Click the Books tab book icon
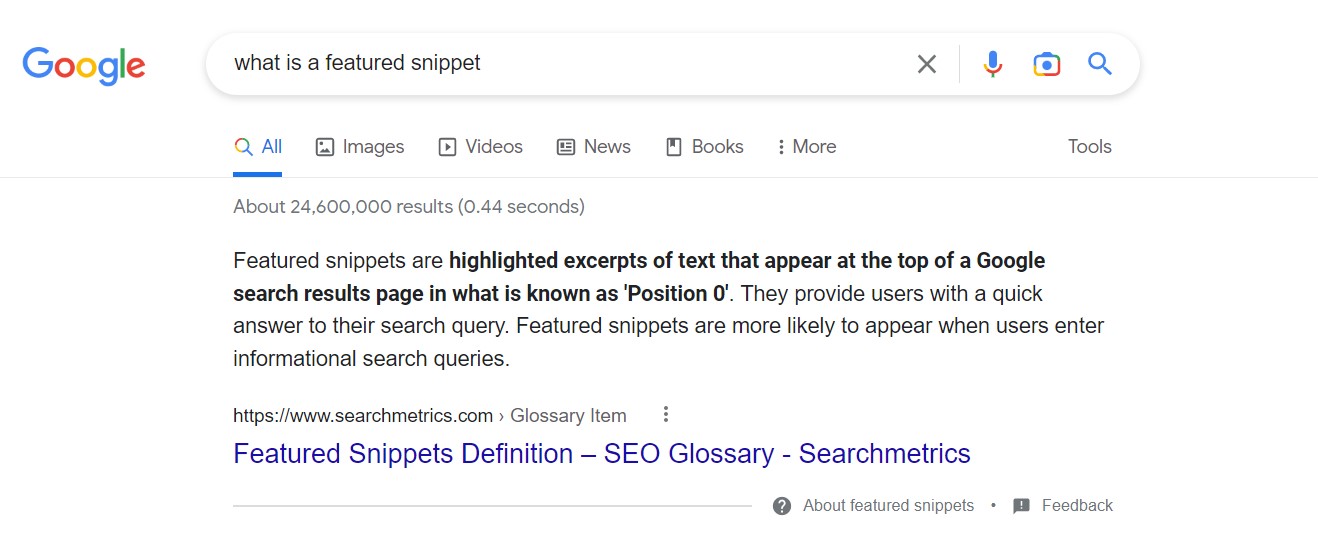Screen dimensions: 1318x553 674,147
